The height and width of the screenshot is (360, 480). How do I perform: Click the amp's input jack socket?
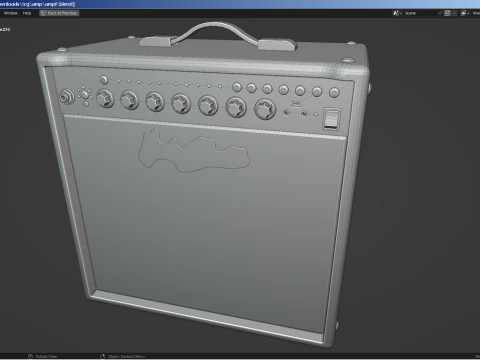click(x=67, y=97)
